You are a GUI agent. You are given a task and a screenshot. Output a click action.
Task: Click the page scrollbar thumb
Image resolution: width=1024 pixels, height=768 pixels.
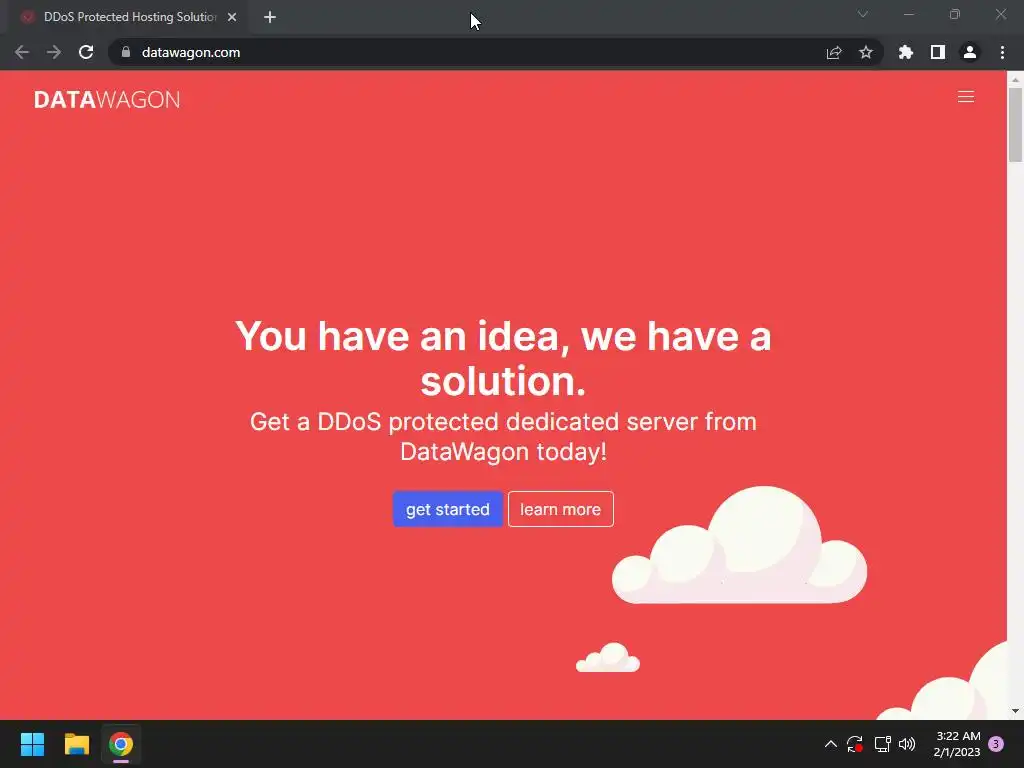click(x=1015, y=124)
